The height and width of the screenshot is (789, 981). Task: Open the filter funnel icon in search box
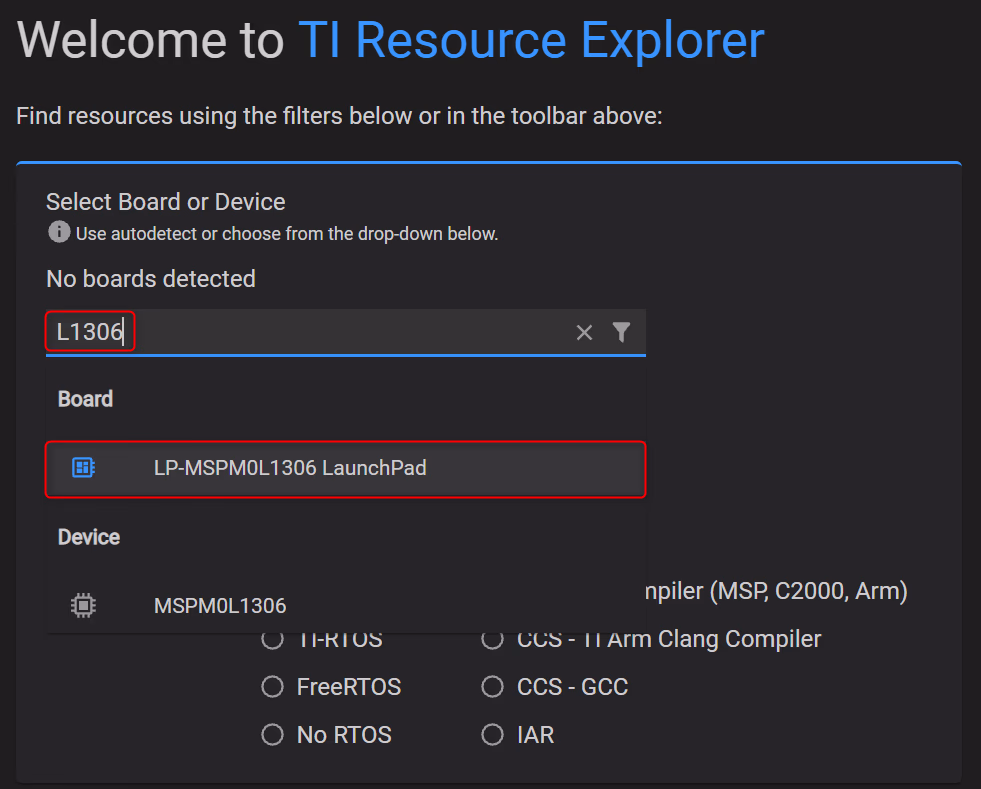[621, 332]
